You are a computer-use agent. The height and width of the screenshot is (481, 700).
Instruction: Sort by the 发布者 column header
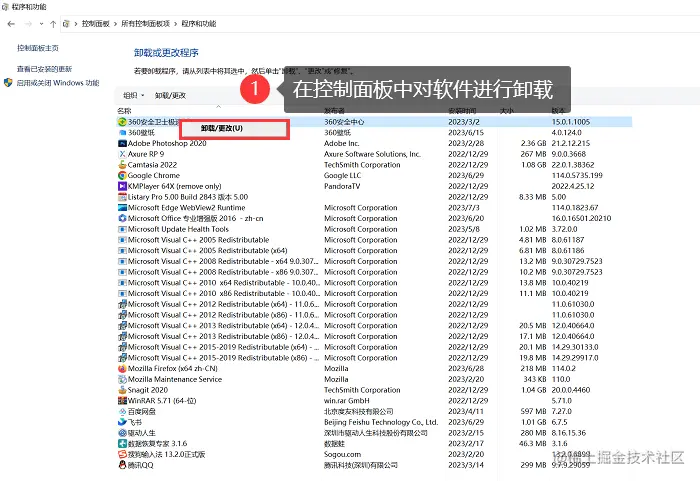tap(334, 110)
